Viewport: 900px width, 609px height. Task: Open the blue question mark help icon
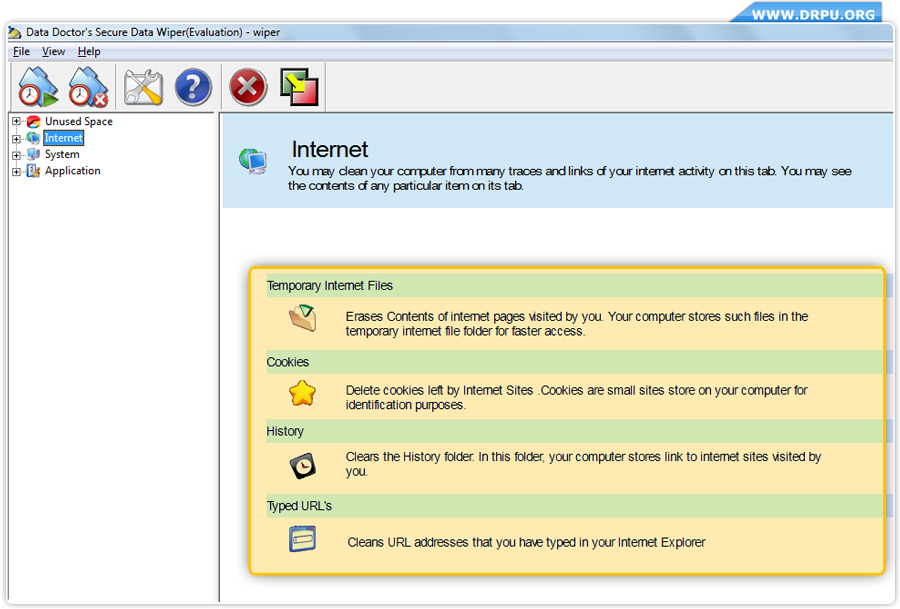pos(193,87)
